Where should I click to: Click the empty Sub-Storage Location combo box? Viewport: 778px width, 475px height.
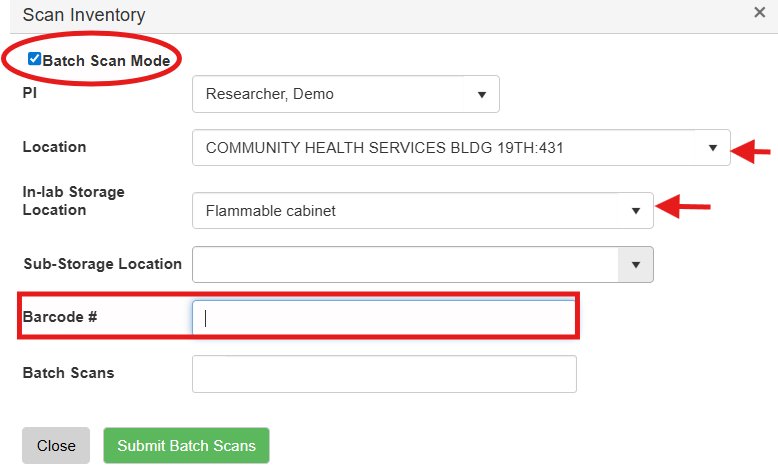pyautogui.click(x=406, y=265)
